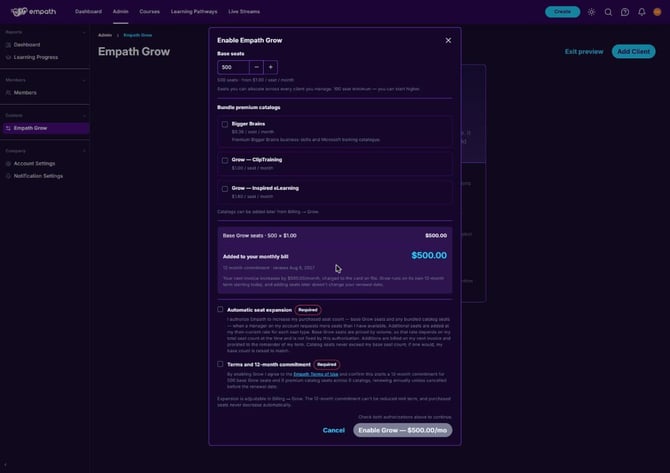
Task: Toggle the light/dark theme sun icon
Action: click(591, 12)
